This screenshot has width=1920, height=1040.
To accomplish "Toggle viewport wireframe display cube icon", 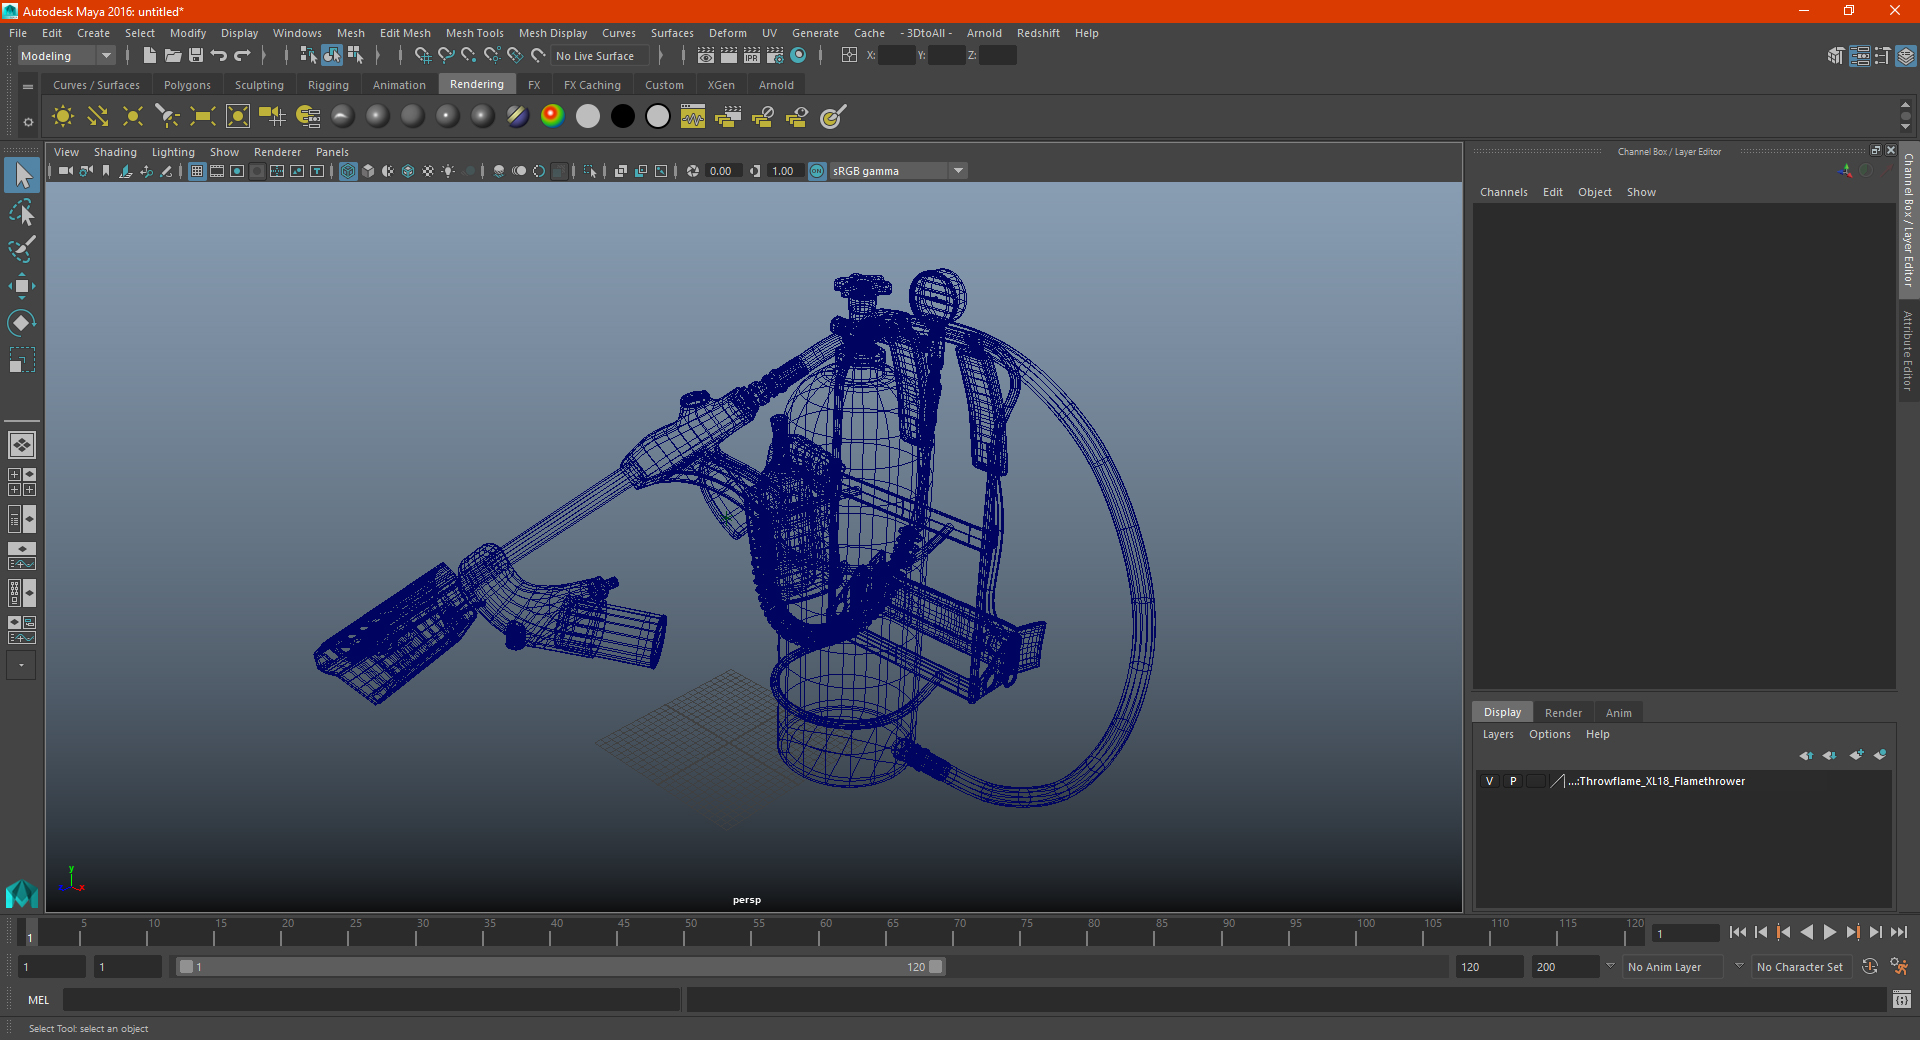I will (x=348, y=171).
